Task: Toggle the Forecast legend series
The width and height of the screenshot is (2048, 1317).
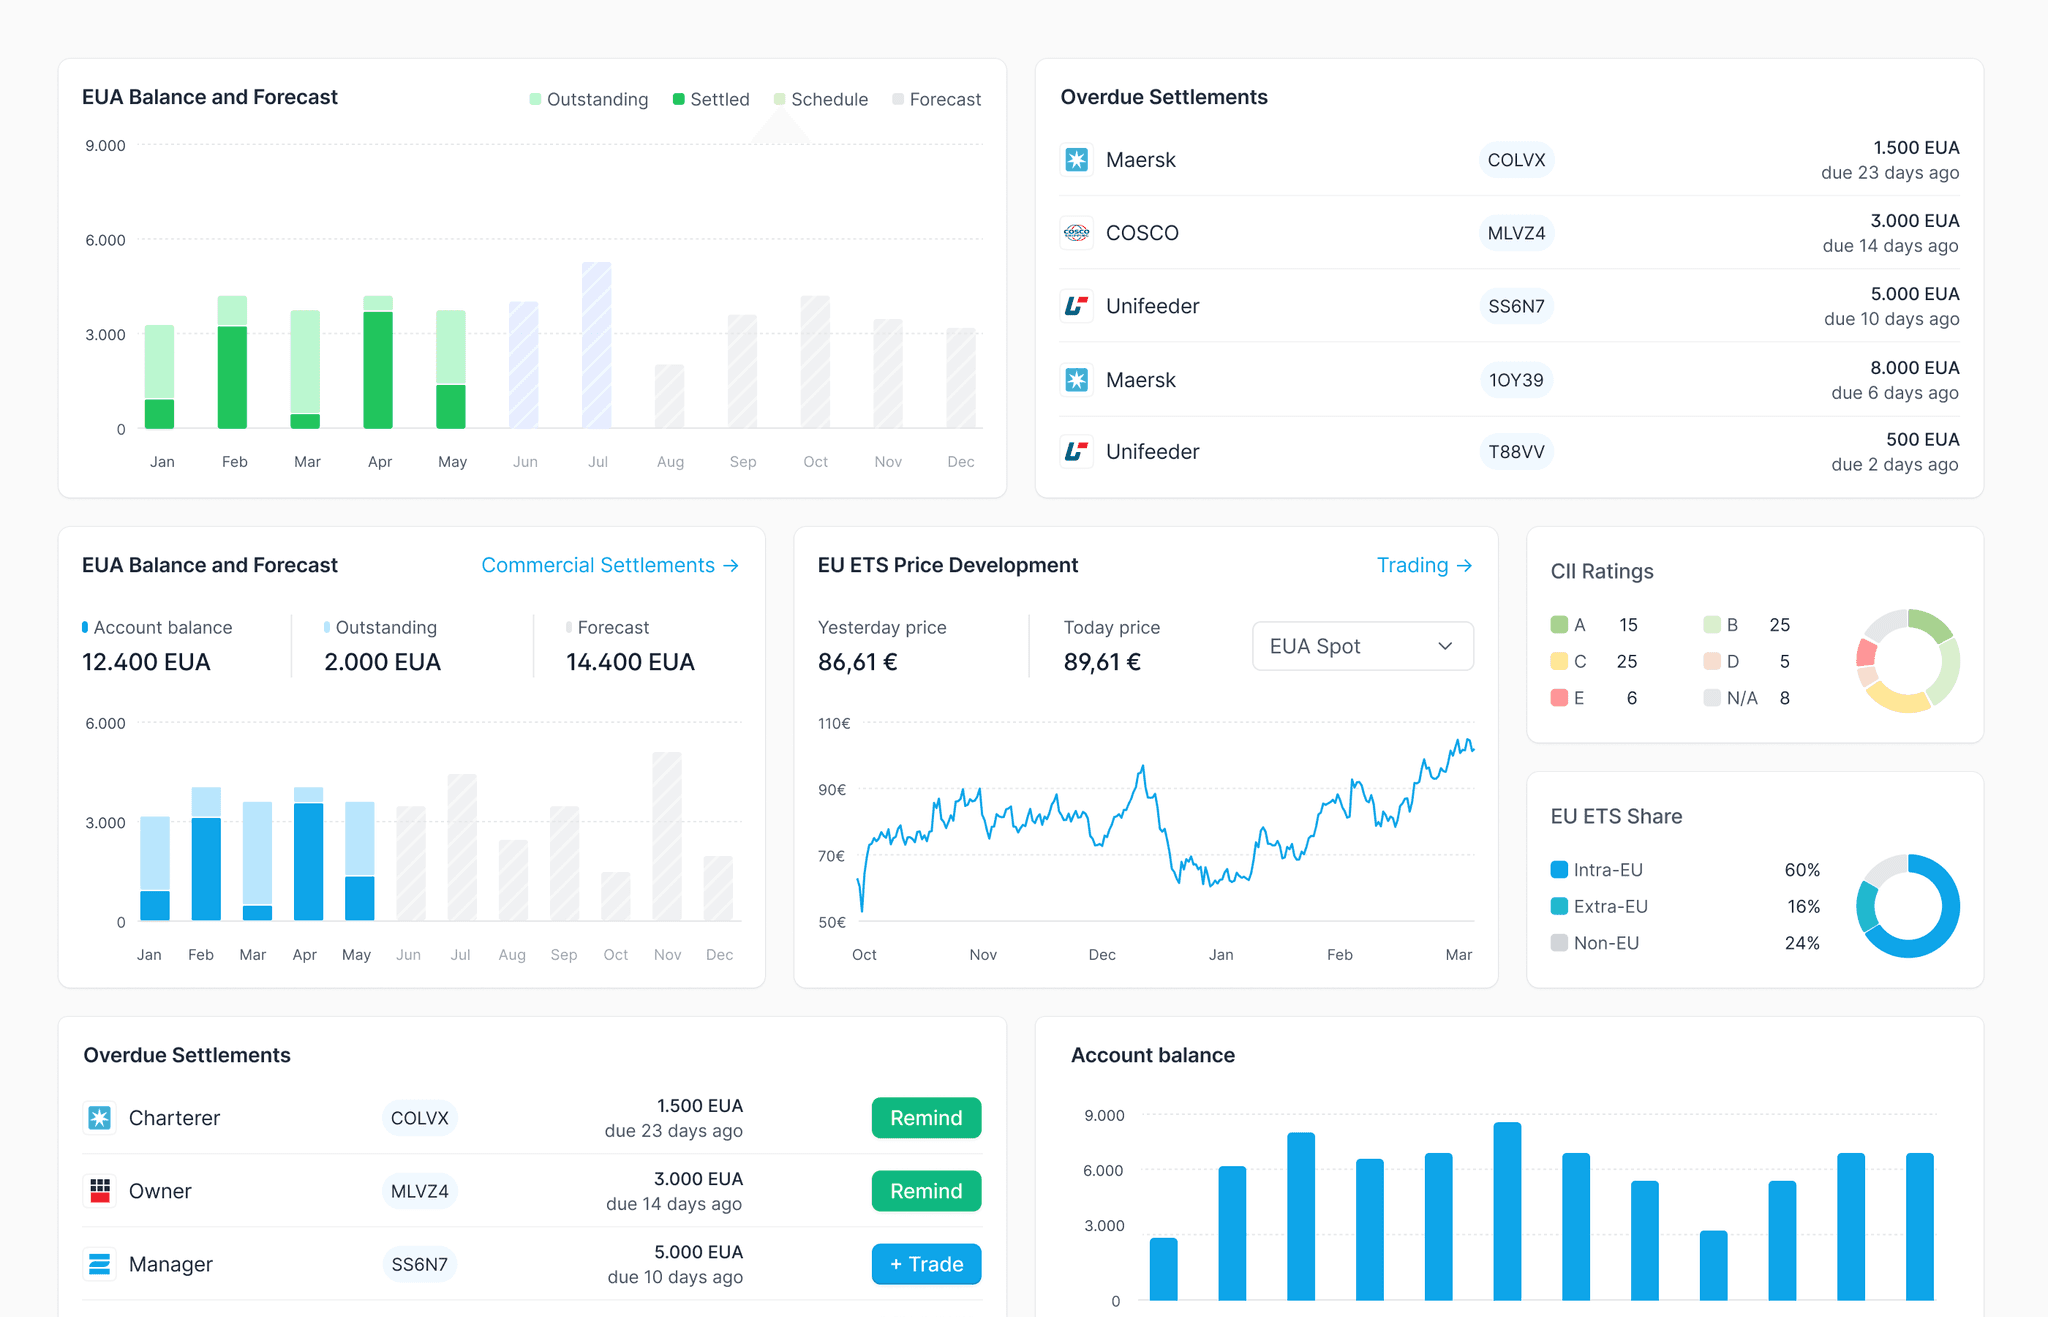Action: (936, 99)
